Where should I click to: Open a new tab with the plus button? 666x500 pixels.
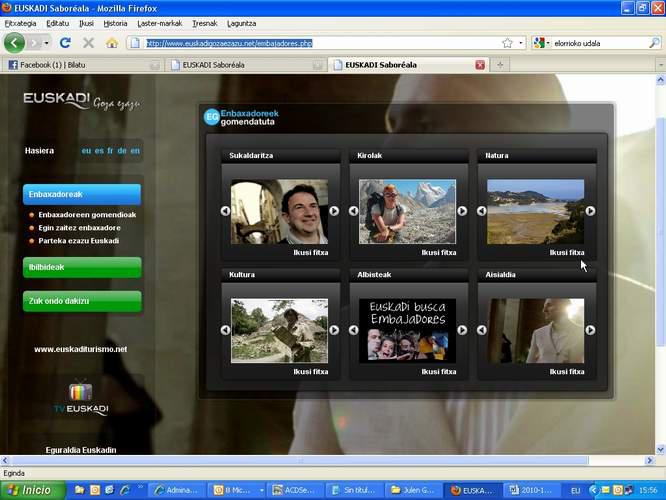coord(500,65)
